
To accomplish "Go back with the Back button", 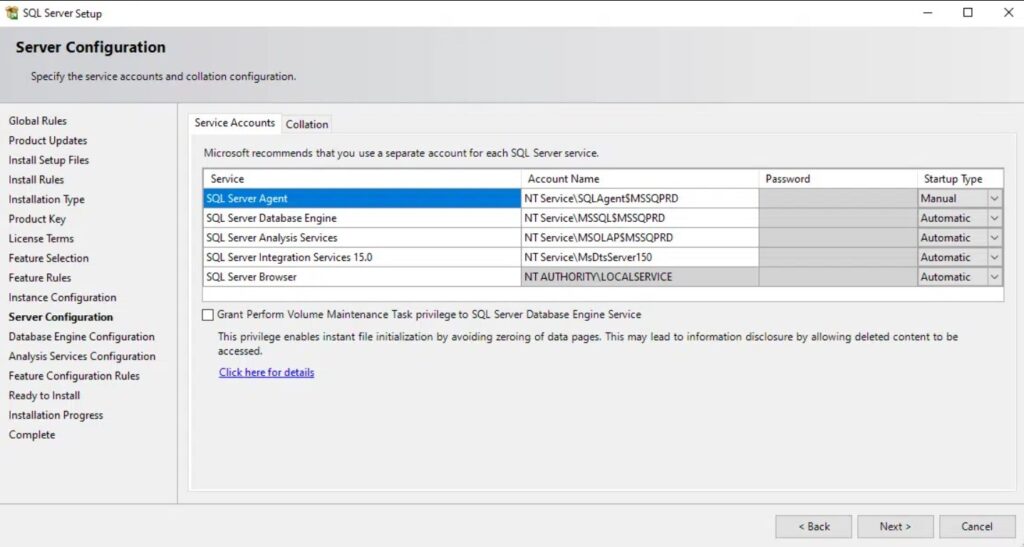I will click(814, 526).
